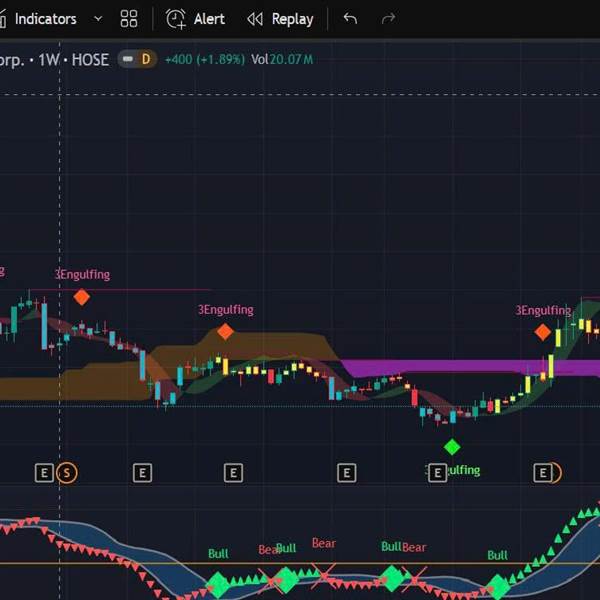Viewport: 600px width, 600px height.
Task: Click oscillator green diamond below 'BullBear' text
Action: 392,579
